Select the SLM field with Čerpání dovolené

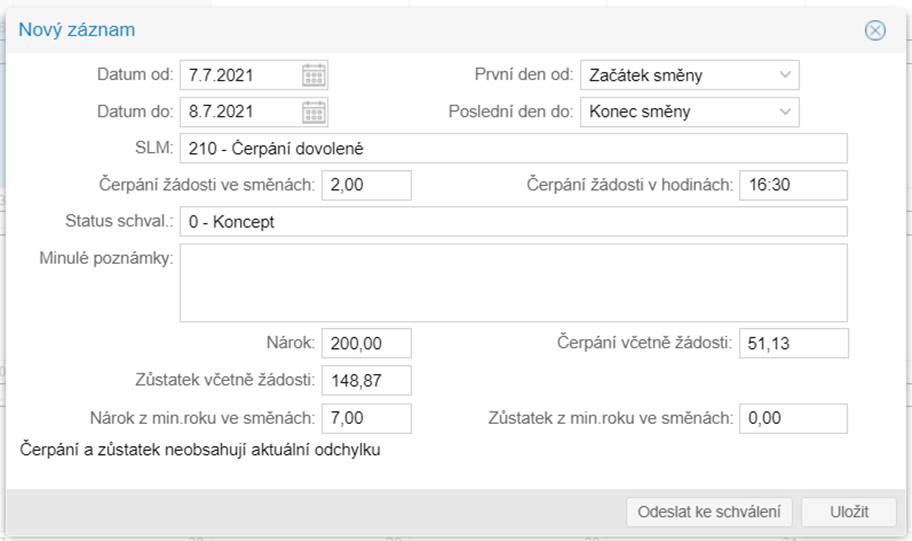[x=513, y=148]
